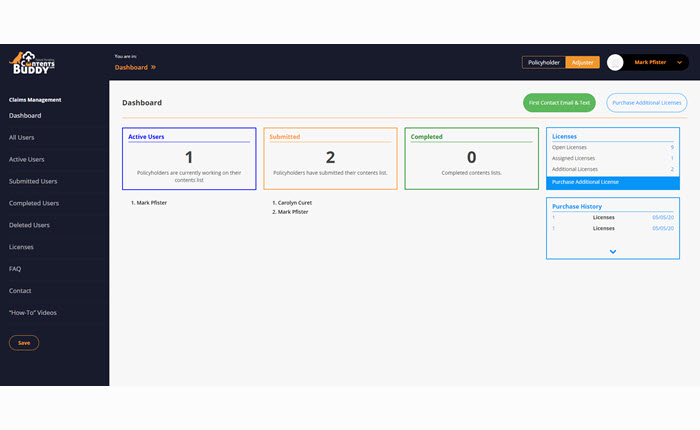Select the Active Users card
Image resolution: width=700 pixels, height=430 pixels.
[x=189, y=159]
